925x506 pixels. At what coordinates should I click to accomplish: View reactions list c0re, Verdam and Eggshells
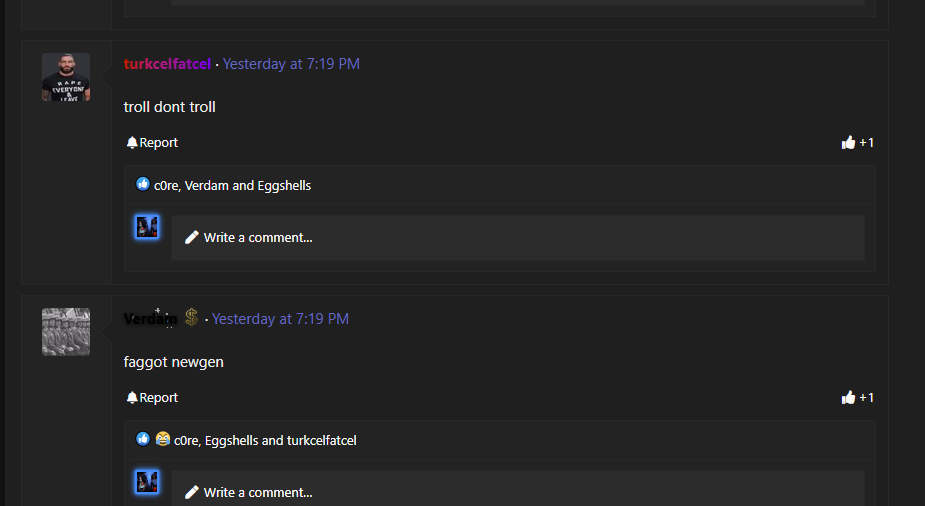(232, 185)
